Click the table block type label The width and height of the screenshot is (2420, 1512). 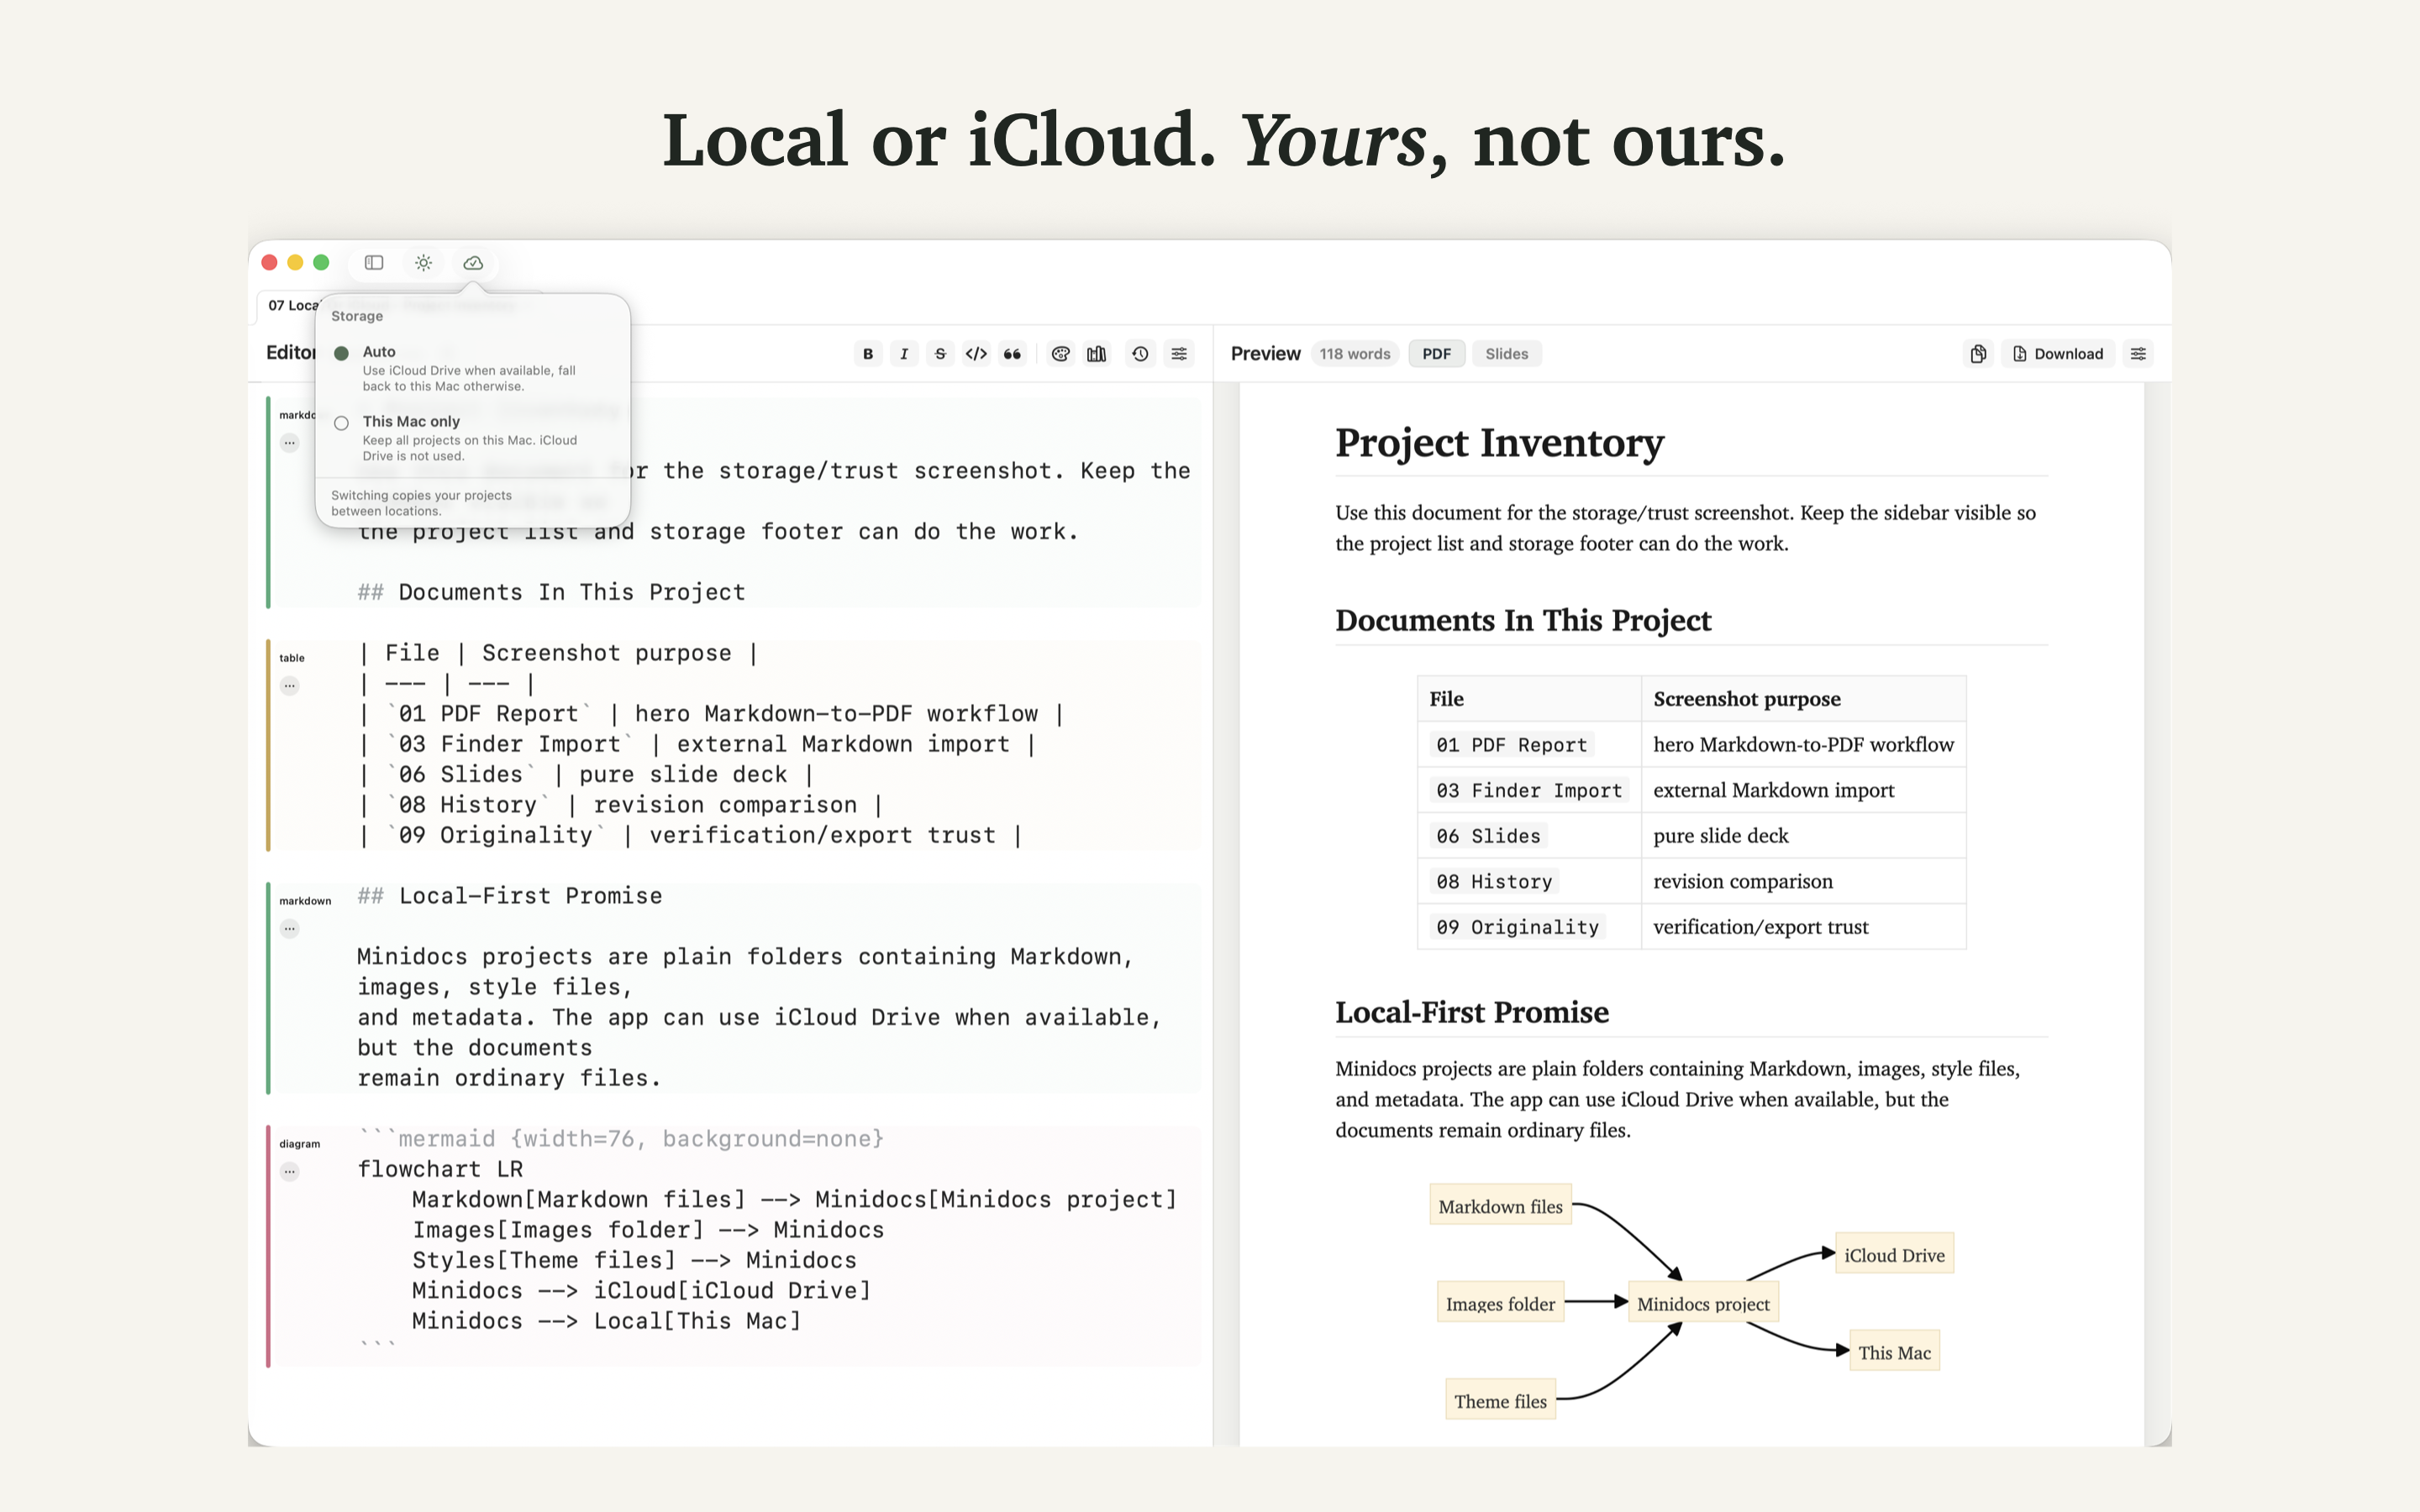coord(291,658)
